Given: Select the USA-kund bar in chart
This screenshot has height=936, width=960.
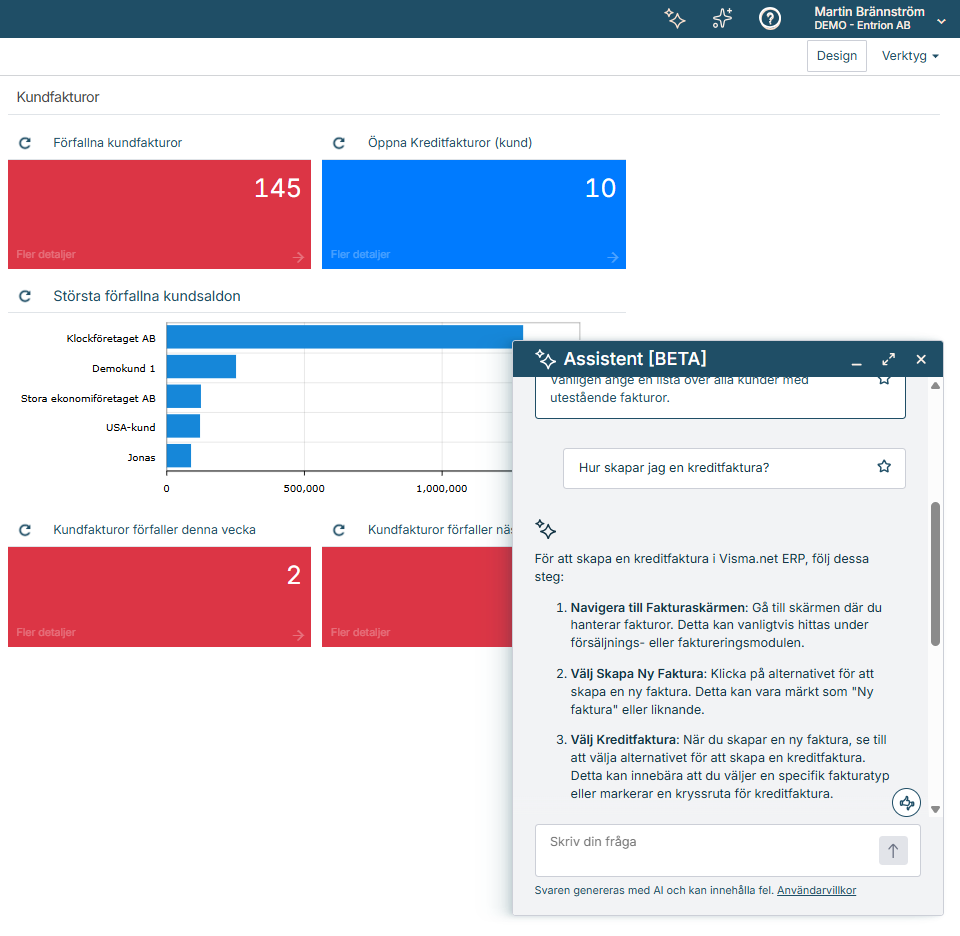Looking at the screenshot, I should 183,426.
